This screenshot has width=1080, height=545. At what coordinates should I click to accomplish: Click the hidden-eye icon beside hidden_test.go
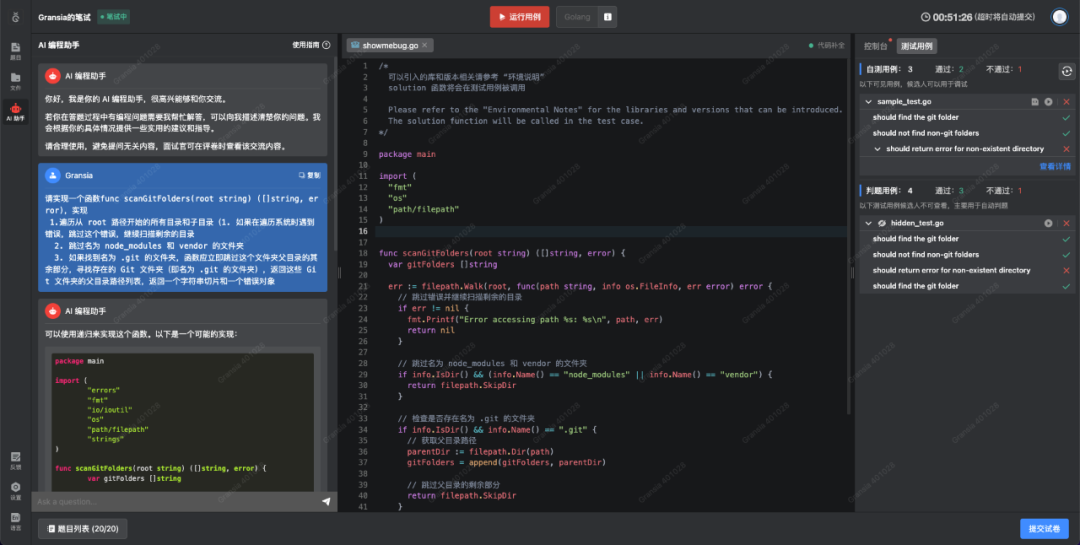tap(882, 223)
